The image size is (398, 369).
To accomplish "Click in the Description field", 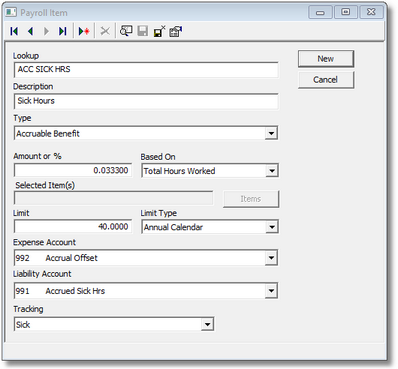I will click(x=146, y=101).
